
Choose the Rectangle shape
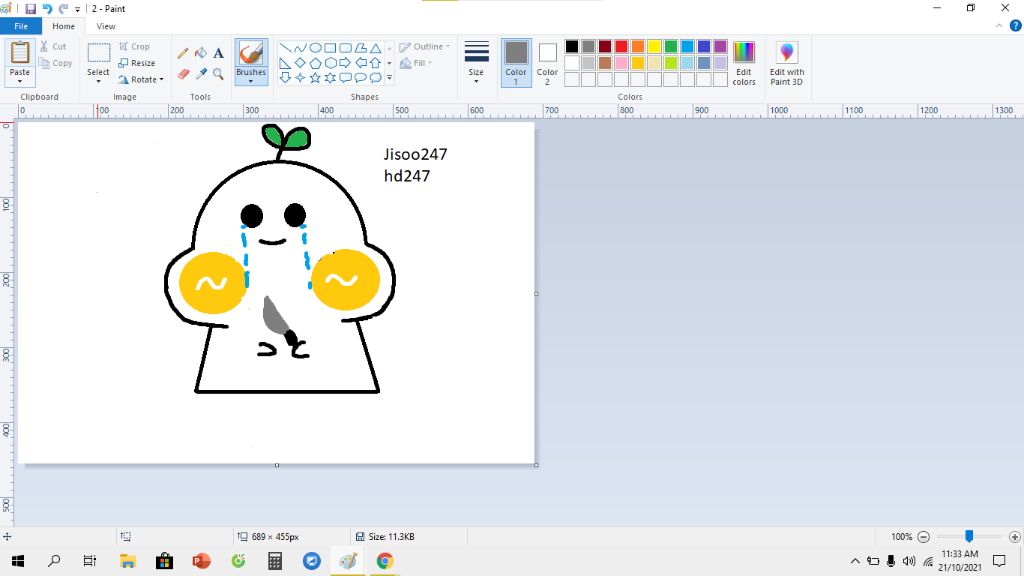(330, 48)
